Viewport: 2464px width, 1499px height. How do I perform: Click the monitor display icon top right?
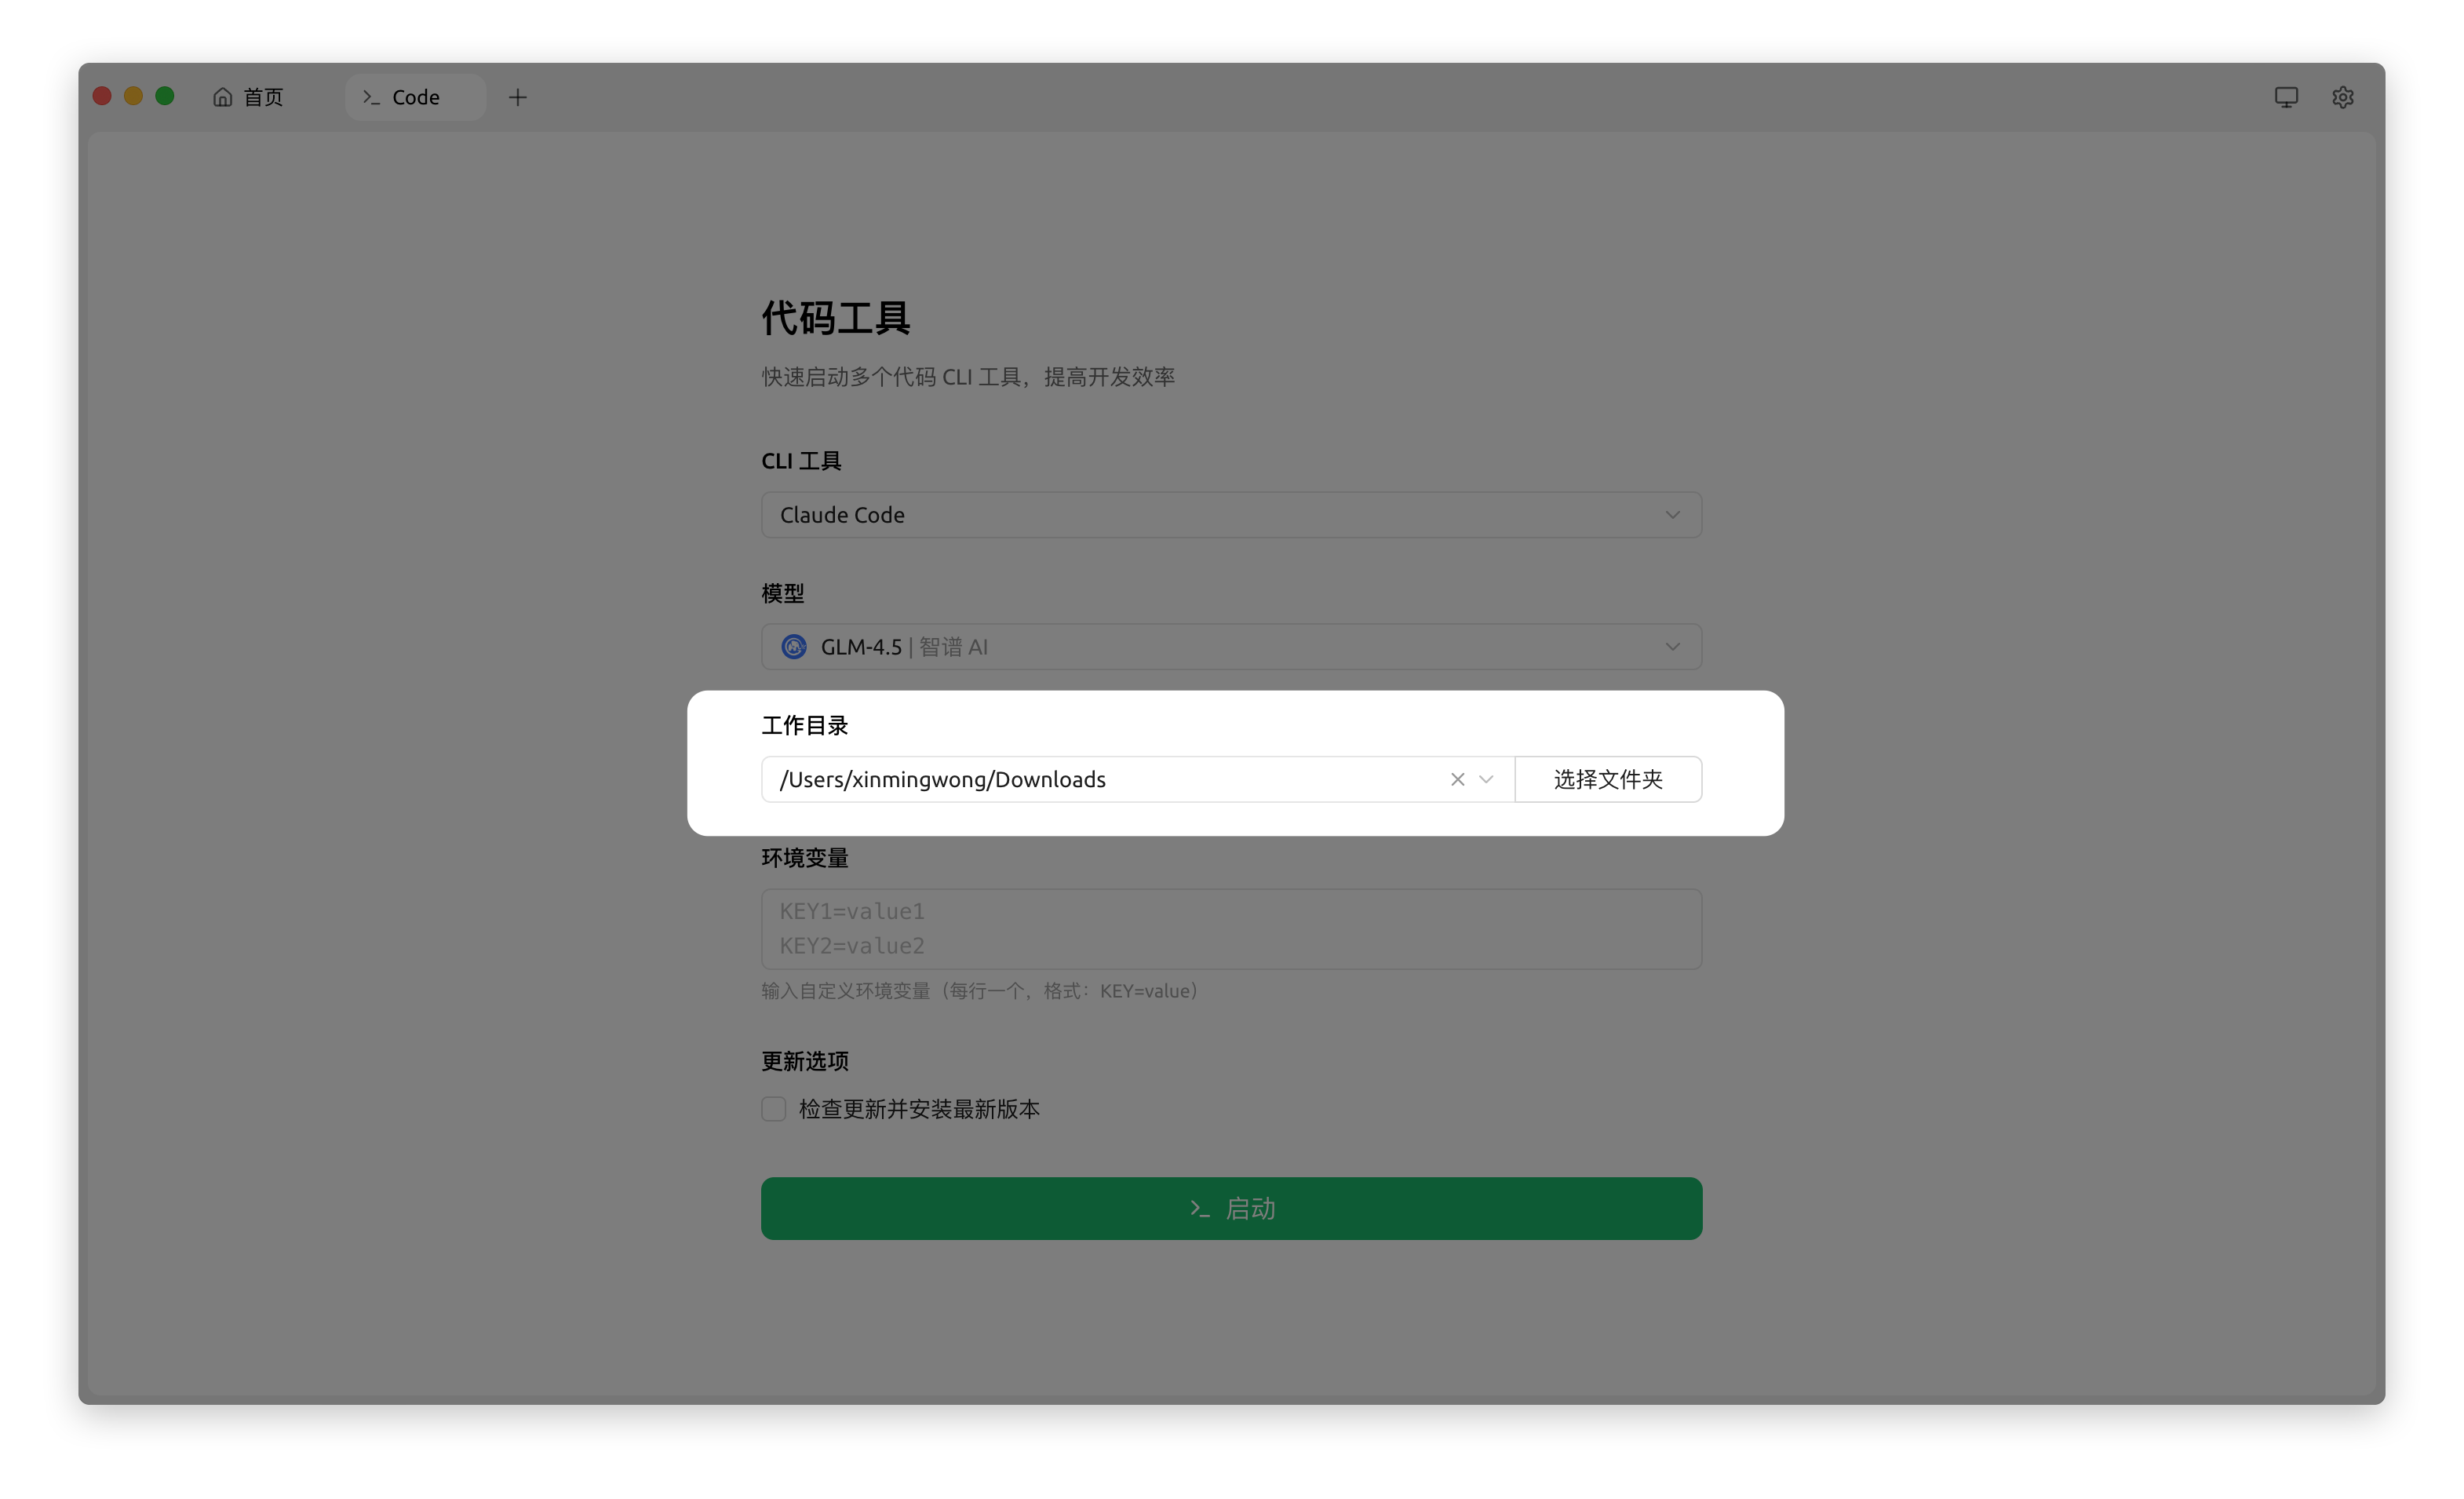[x=2285, y=97]
